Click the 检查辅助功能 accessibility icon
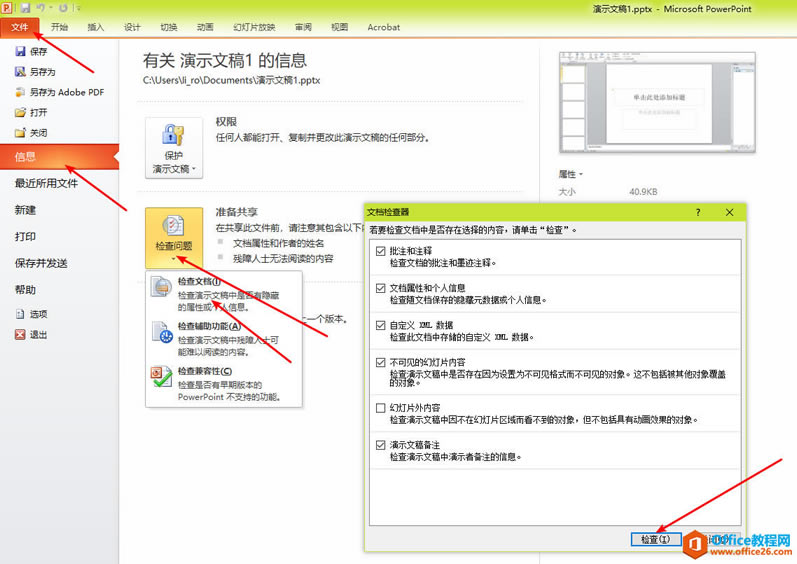The width and height of the screenshot is (797, 564). [162, 332]
